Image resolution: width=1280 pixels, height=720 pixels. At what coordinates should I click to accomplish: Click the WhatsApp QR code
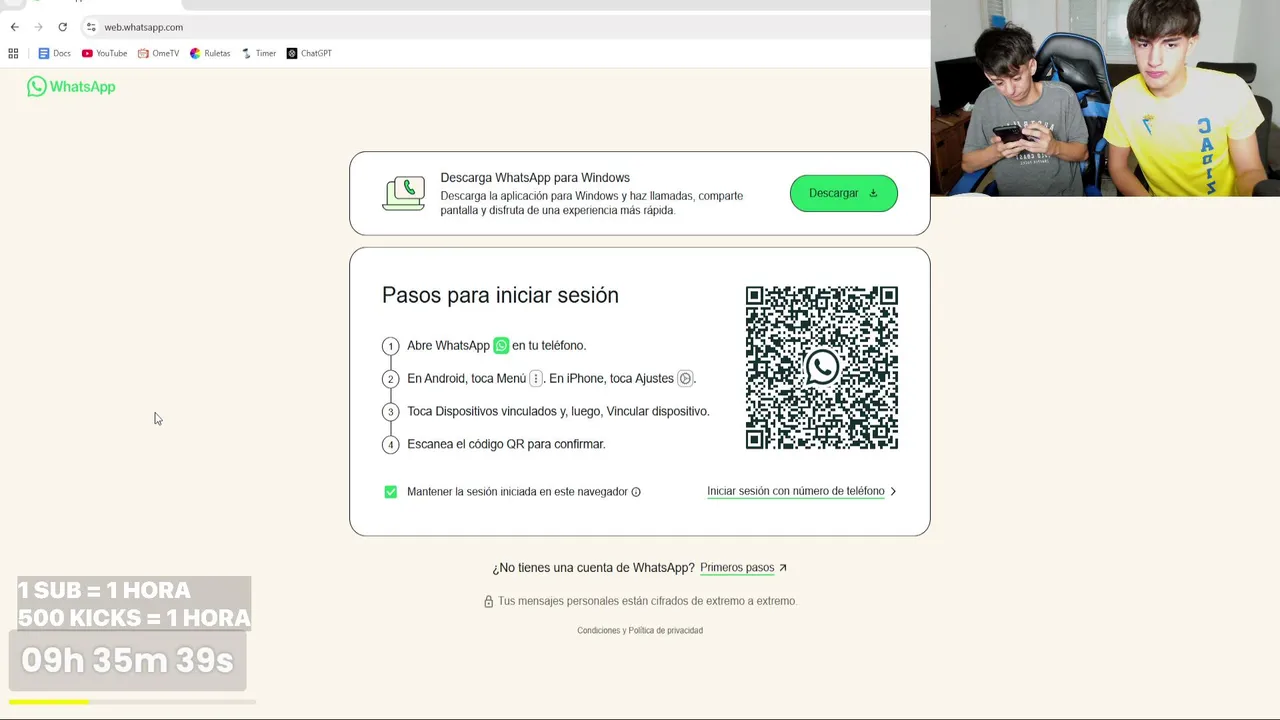[822, 368]
